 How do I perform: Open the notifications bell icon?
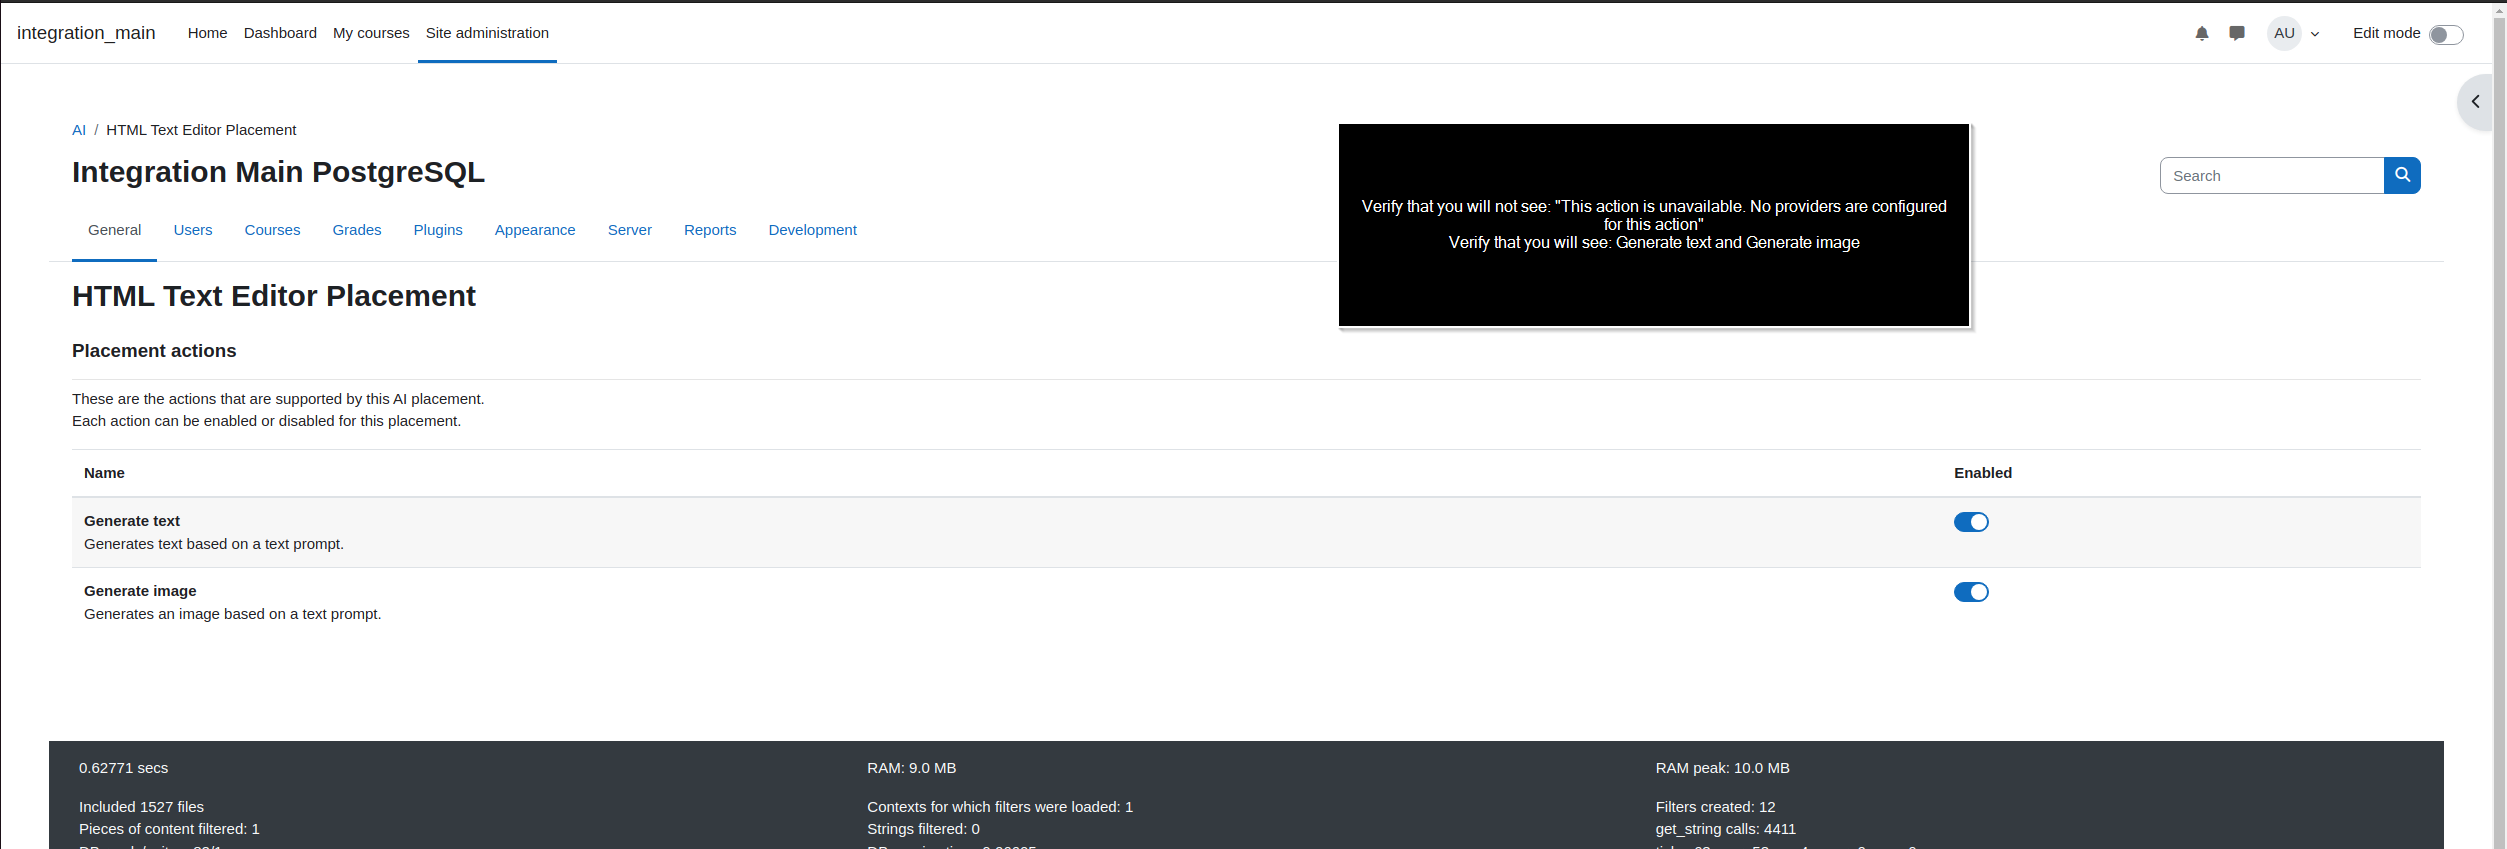point(2201,34)
